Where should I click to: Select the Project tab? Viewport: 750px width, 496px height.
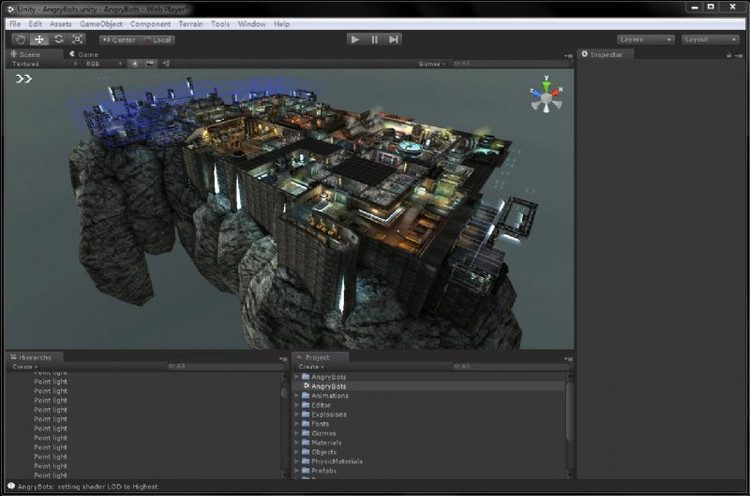(x=320, y=357)
